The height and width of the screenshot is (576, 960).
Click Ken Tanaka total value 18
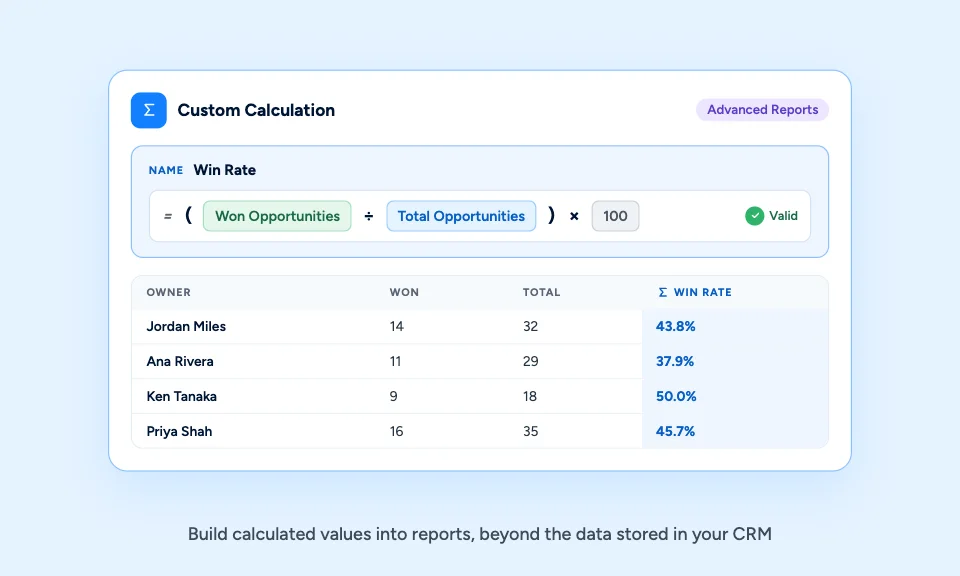530,396
